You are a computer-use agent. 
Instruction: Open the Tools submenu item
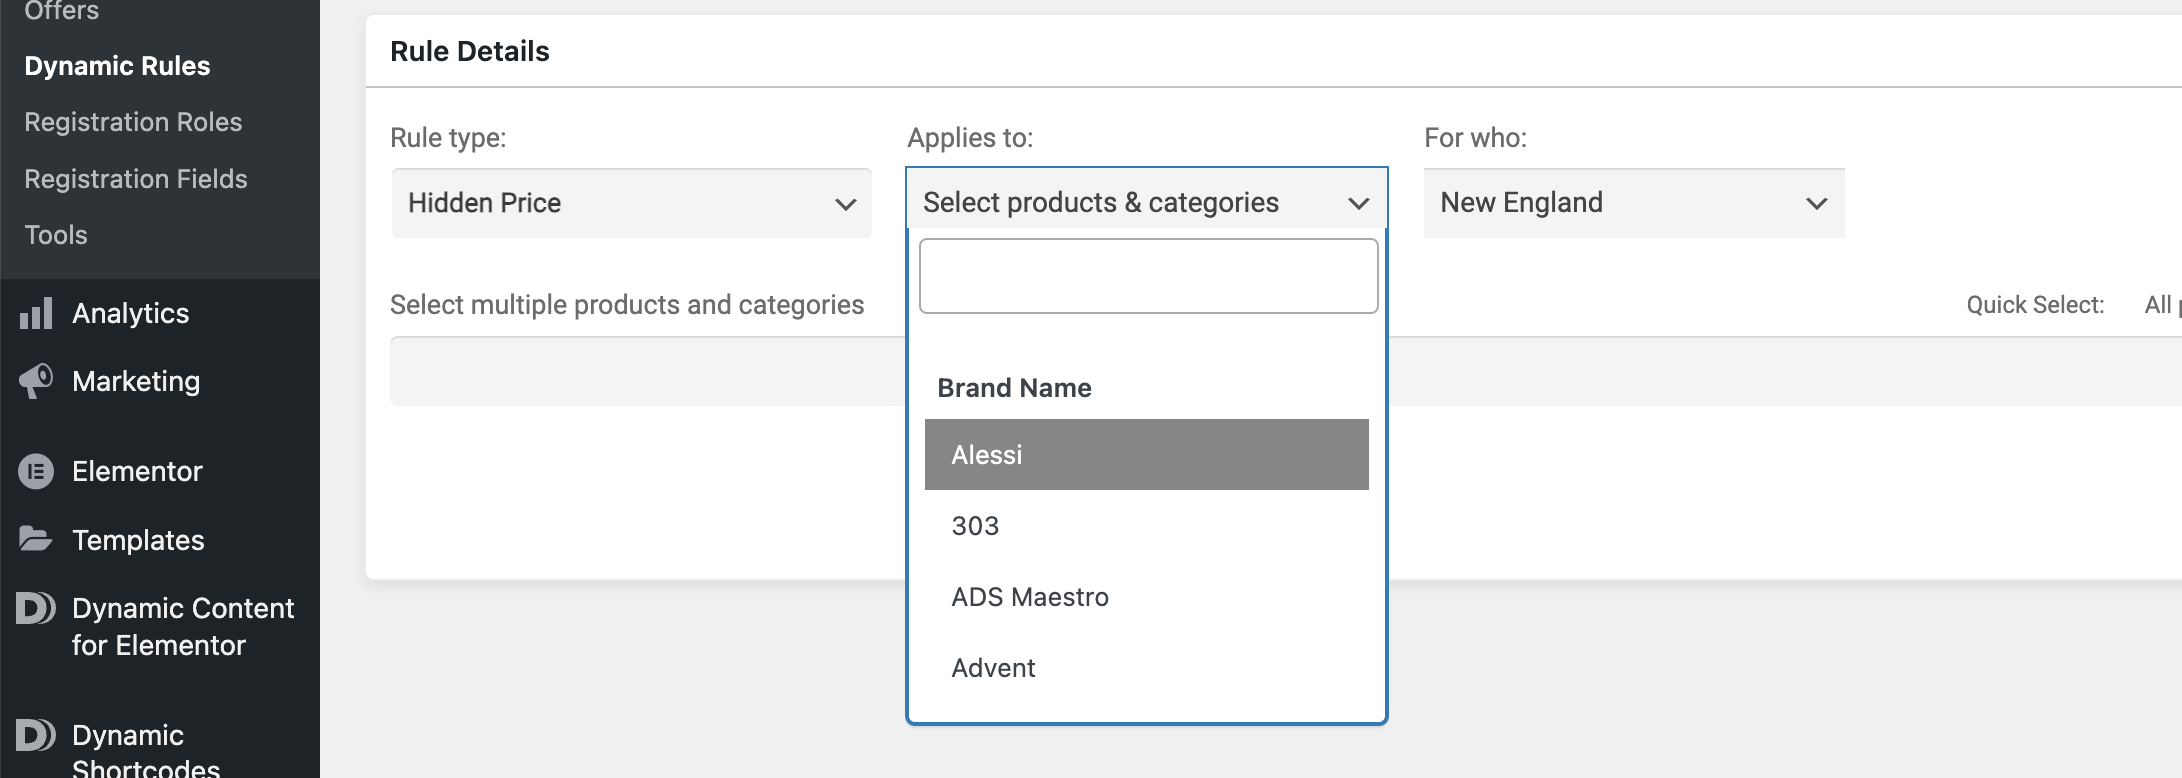coord(56,235)
